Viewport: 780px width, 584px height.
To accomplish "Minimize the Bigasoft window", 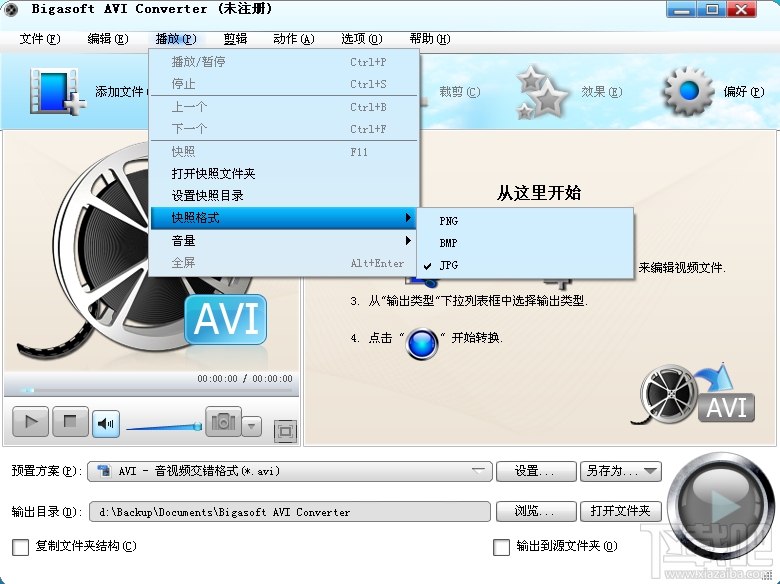I will point(681,9).
